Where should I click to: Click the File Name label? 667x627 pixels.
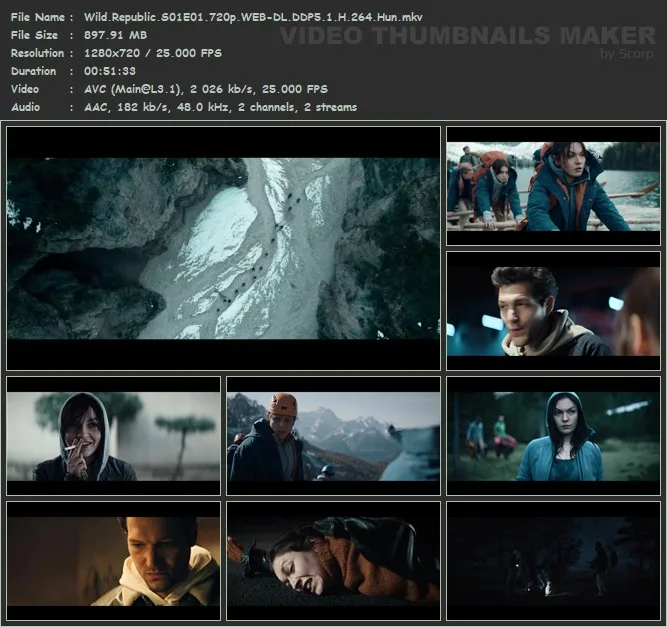pos(37,17)
